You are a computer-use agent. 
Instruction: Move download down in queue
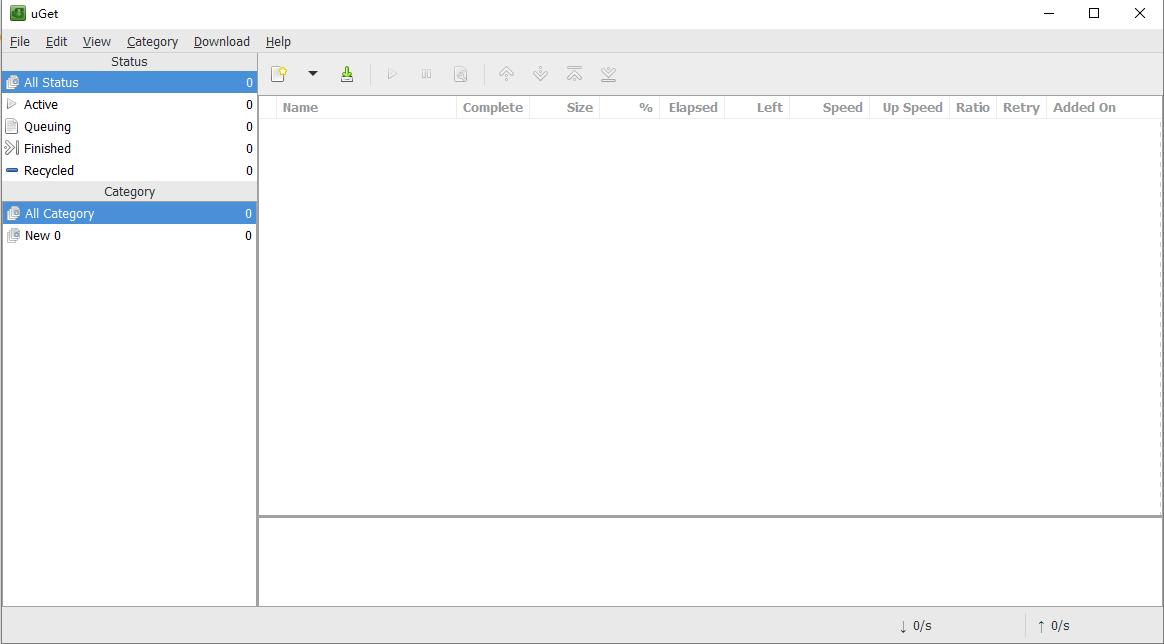point(540,73)
